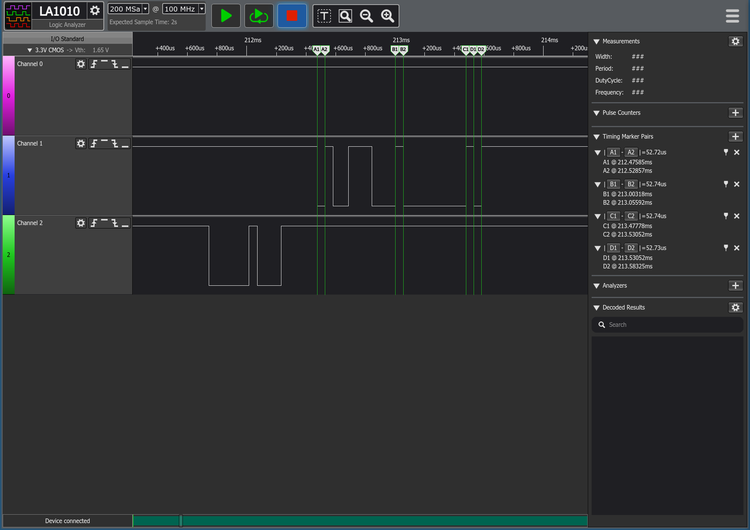Set Channel 1 falling edge trigger
This screenshot has width=750, height=530.
(x=115, y=143)
